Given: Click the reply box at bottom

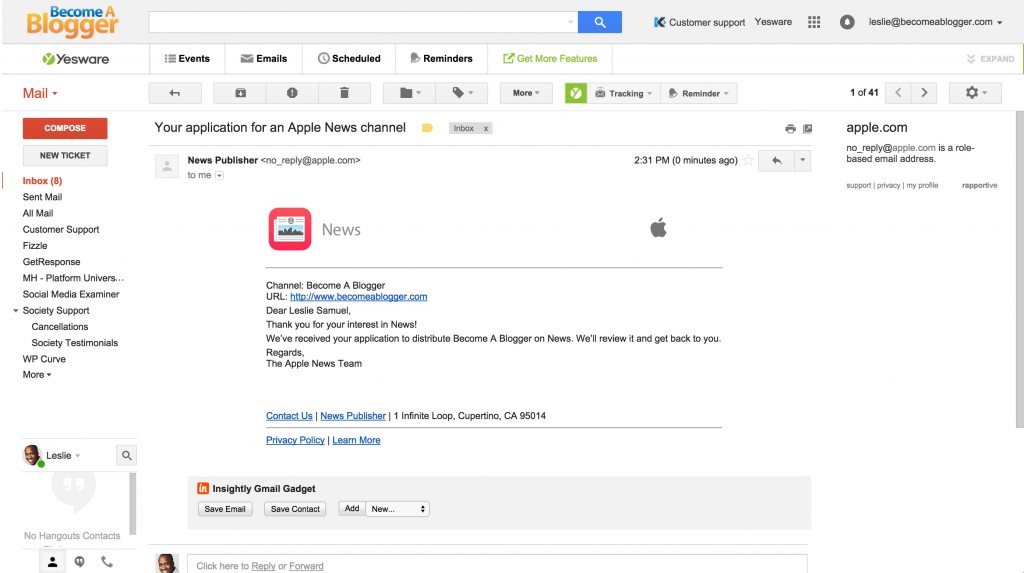Looking at the screenshot, I should 497,565.
